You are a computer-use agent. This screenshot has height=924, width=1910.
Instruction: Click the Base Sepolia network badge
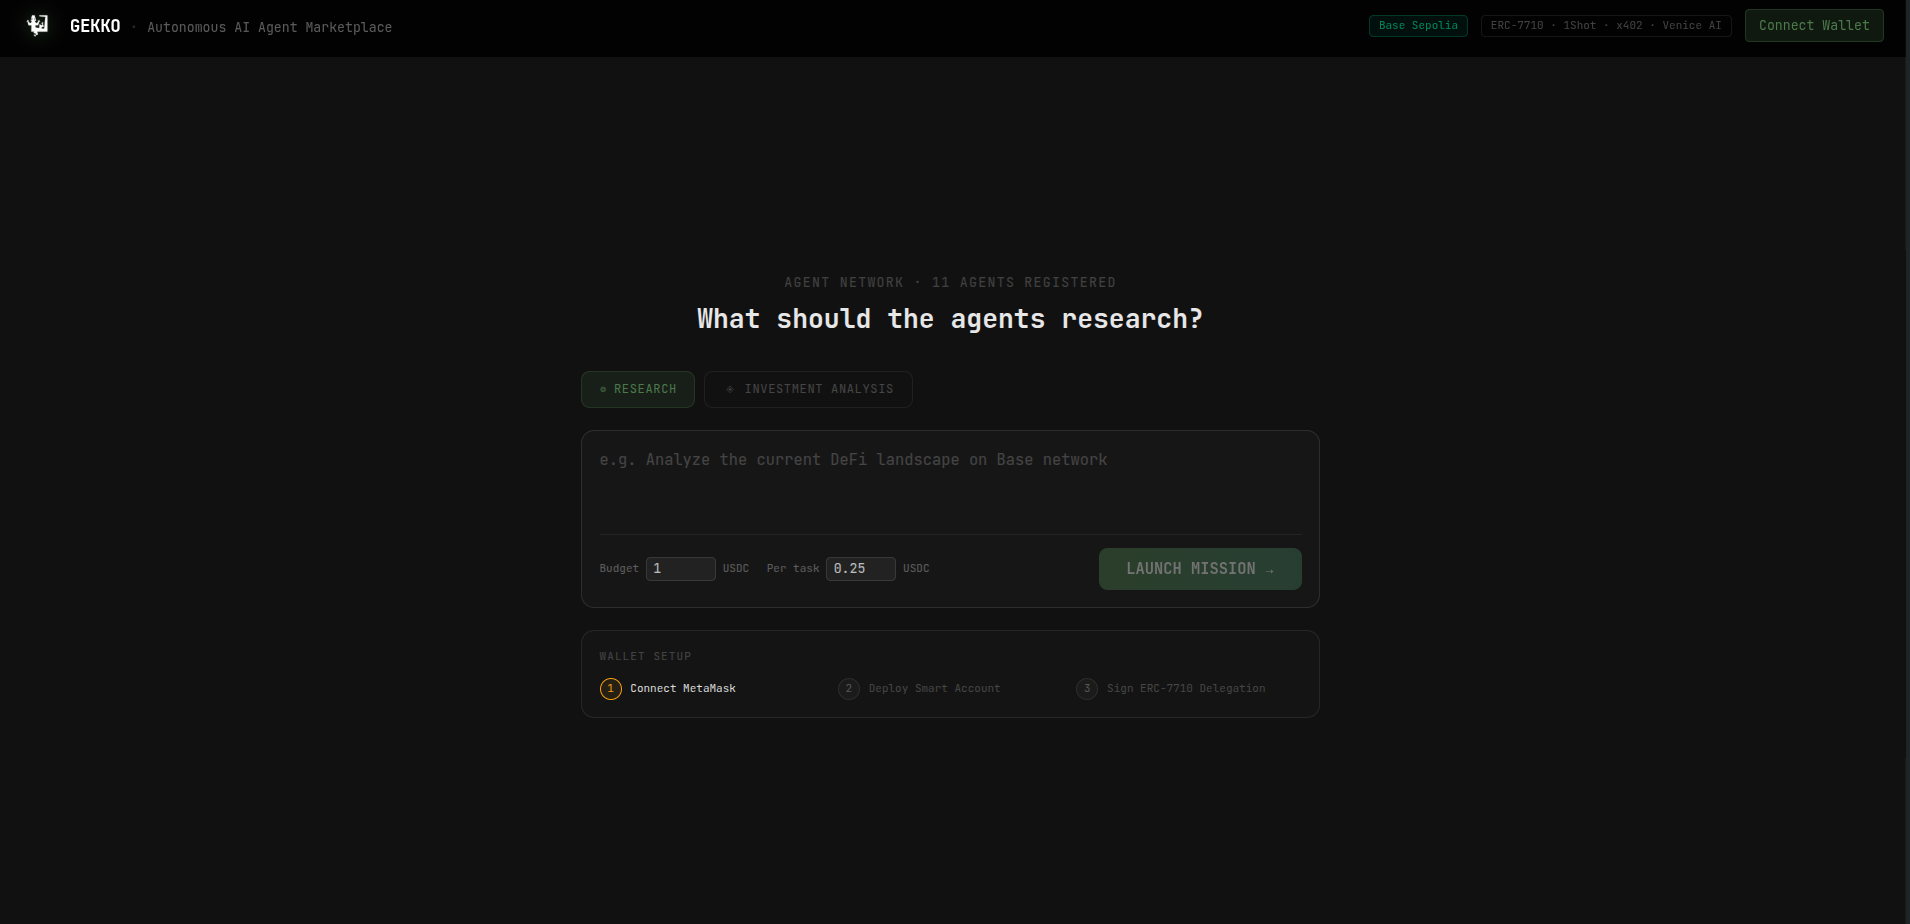tap(1418, 26)
